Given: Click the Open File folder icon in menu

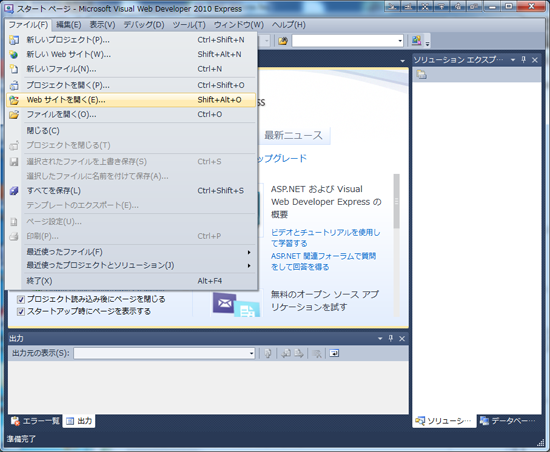Looking at the screenshot, I should pos(14,115).
